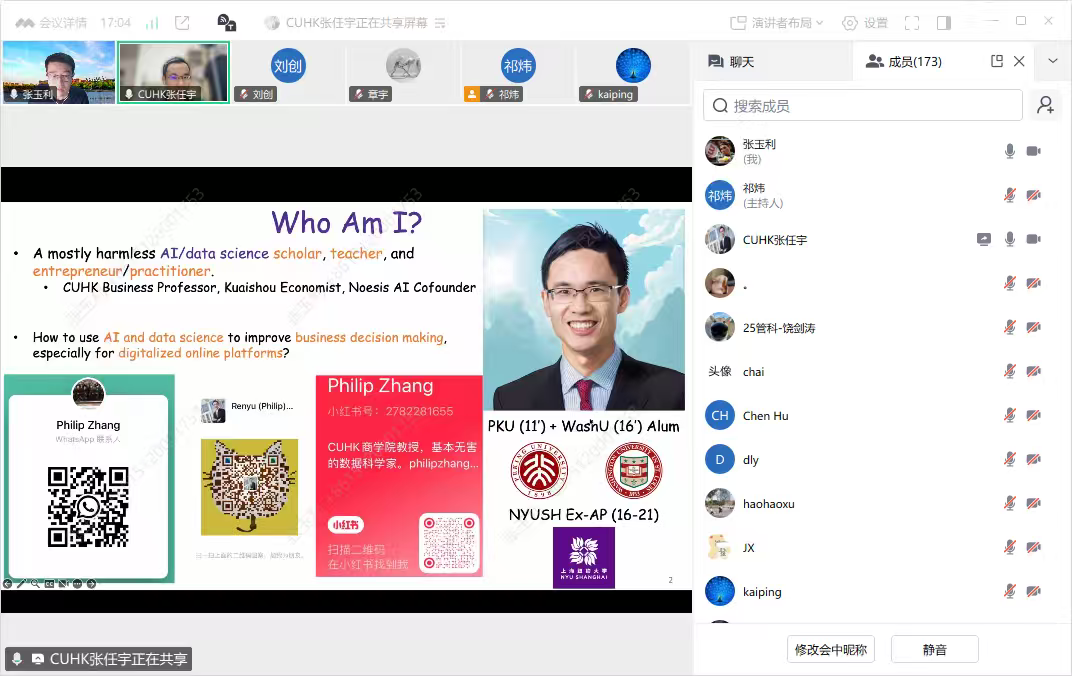The image size is (1072, 676).
Task: Click the 搜索成员 search field
Action: [863, 105]
